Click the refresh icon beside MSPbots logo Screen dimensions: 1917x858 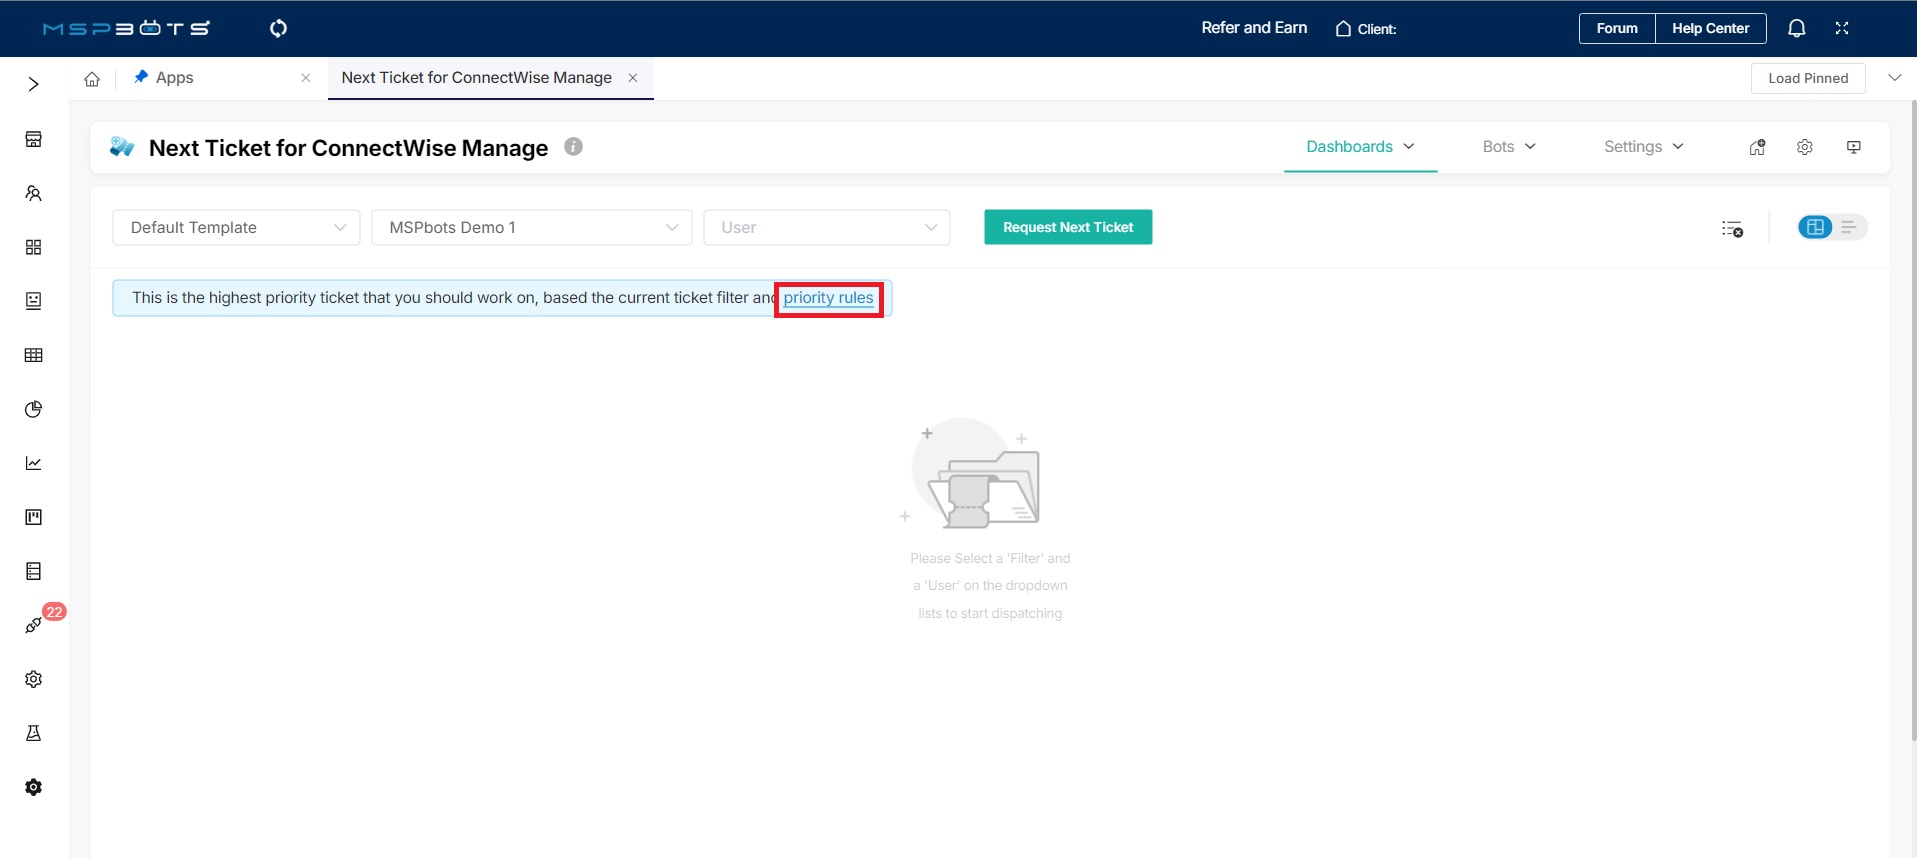tap(278, 28)
